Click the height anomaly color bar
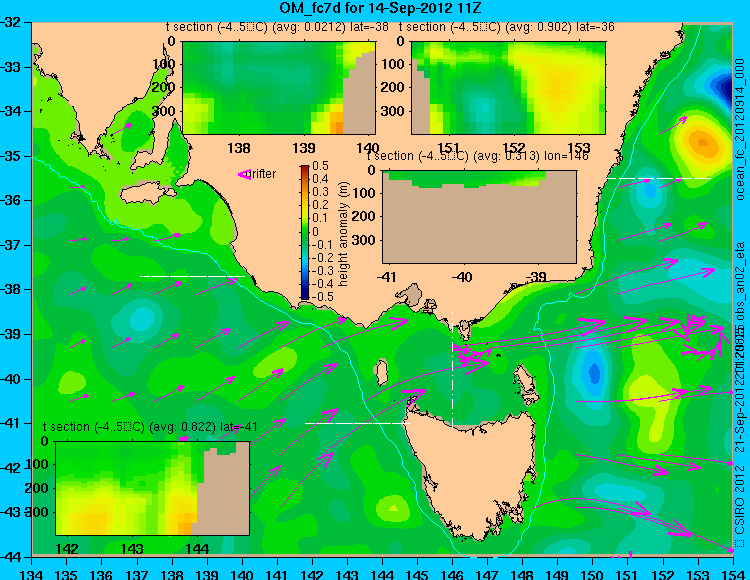Viewport: 750px width, 580px height. tap(305, 232)
